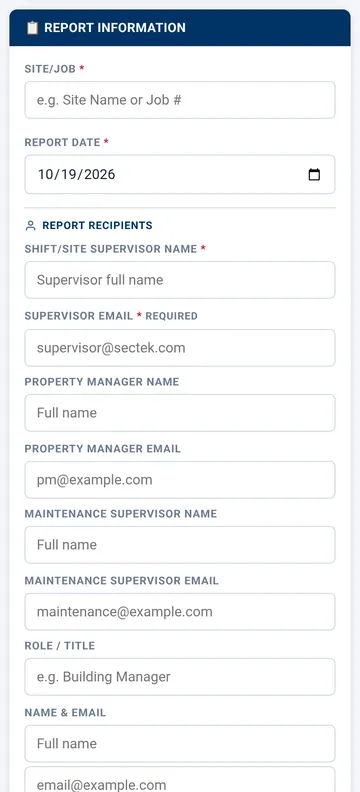Click the Role / Title Building Manager field

click(180, 677)
